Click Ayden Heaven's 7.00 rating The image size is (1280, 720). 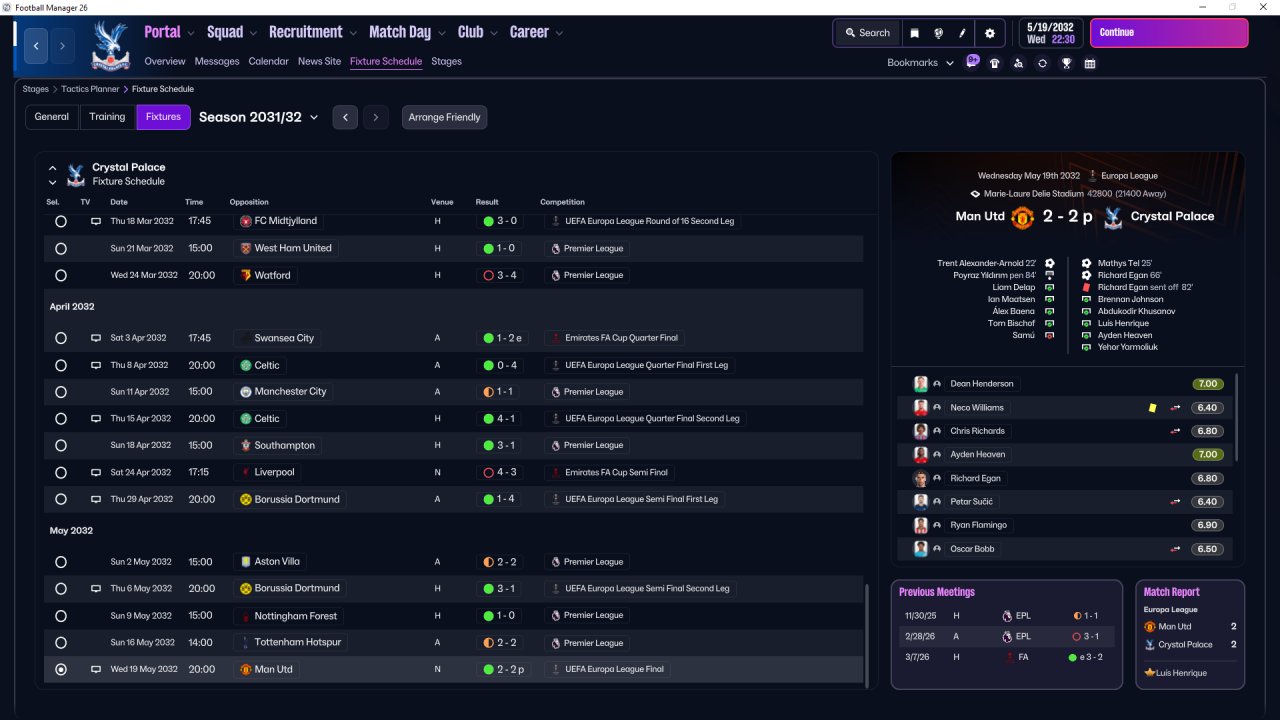tap(1207, 455)
